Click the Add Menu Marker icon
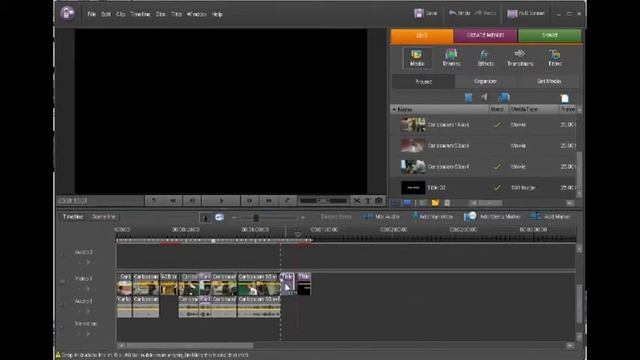The image size is (640, 360). point(470,217)
